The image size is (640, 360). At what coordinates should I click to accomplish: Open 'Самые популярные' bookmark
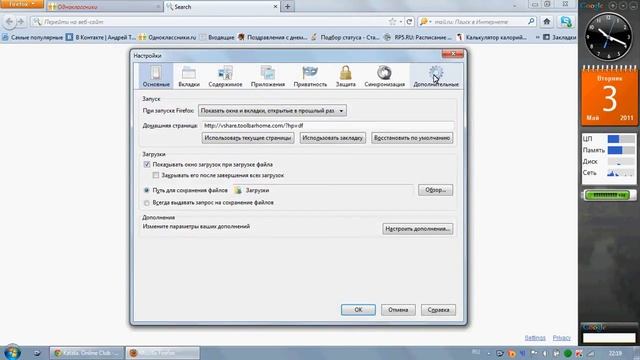[33, 37]
